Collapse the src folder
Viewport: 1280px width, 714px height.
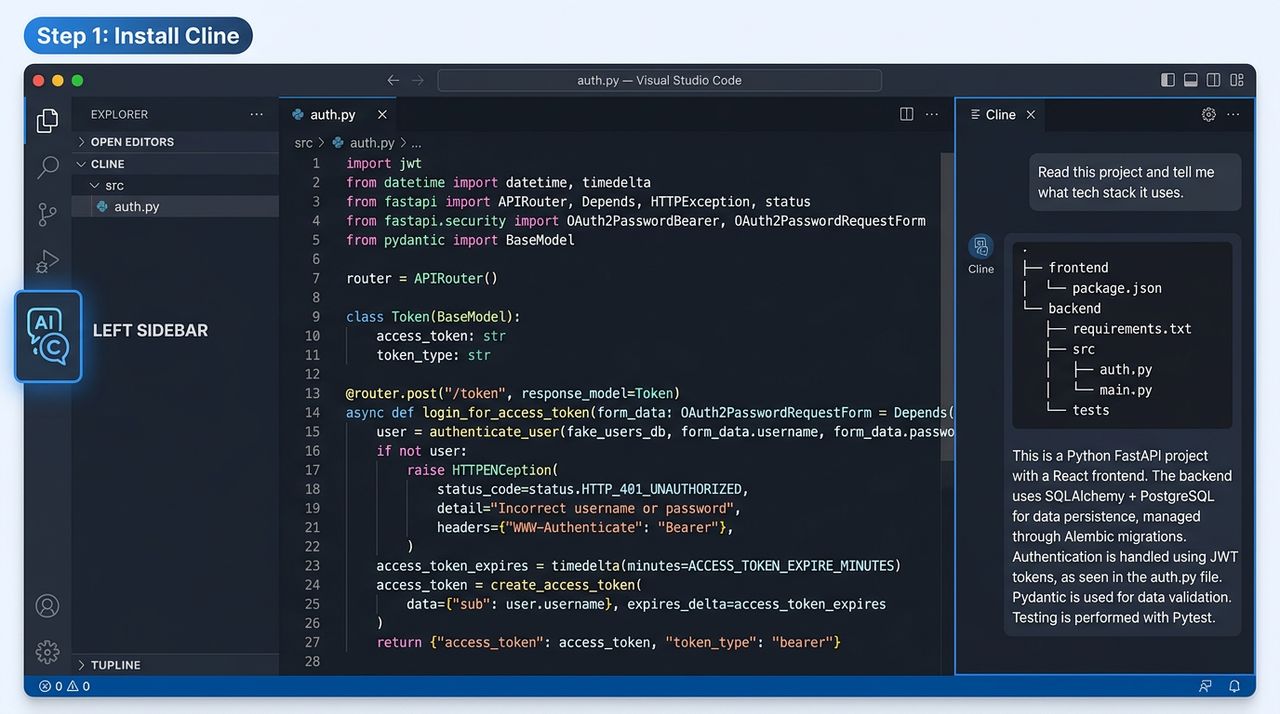tap(175, 185)
